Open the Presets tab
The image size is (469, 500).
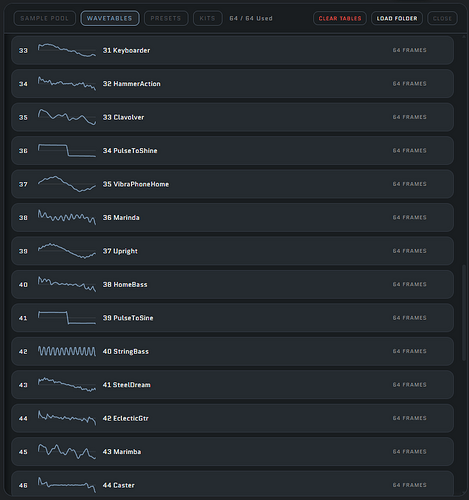click(x=166, y=18)
